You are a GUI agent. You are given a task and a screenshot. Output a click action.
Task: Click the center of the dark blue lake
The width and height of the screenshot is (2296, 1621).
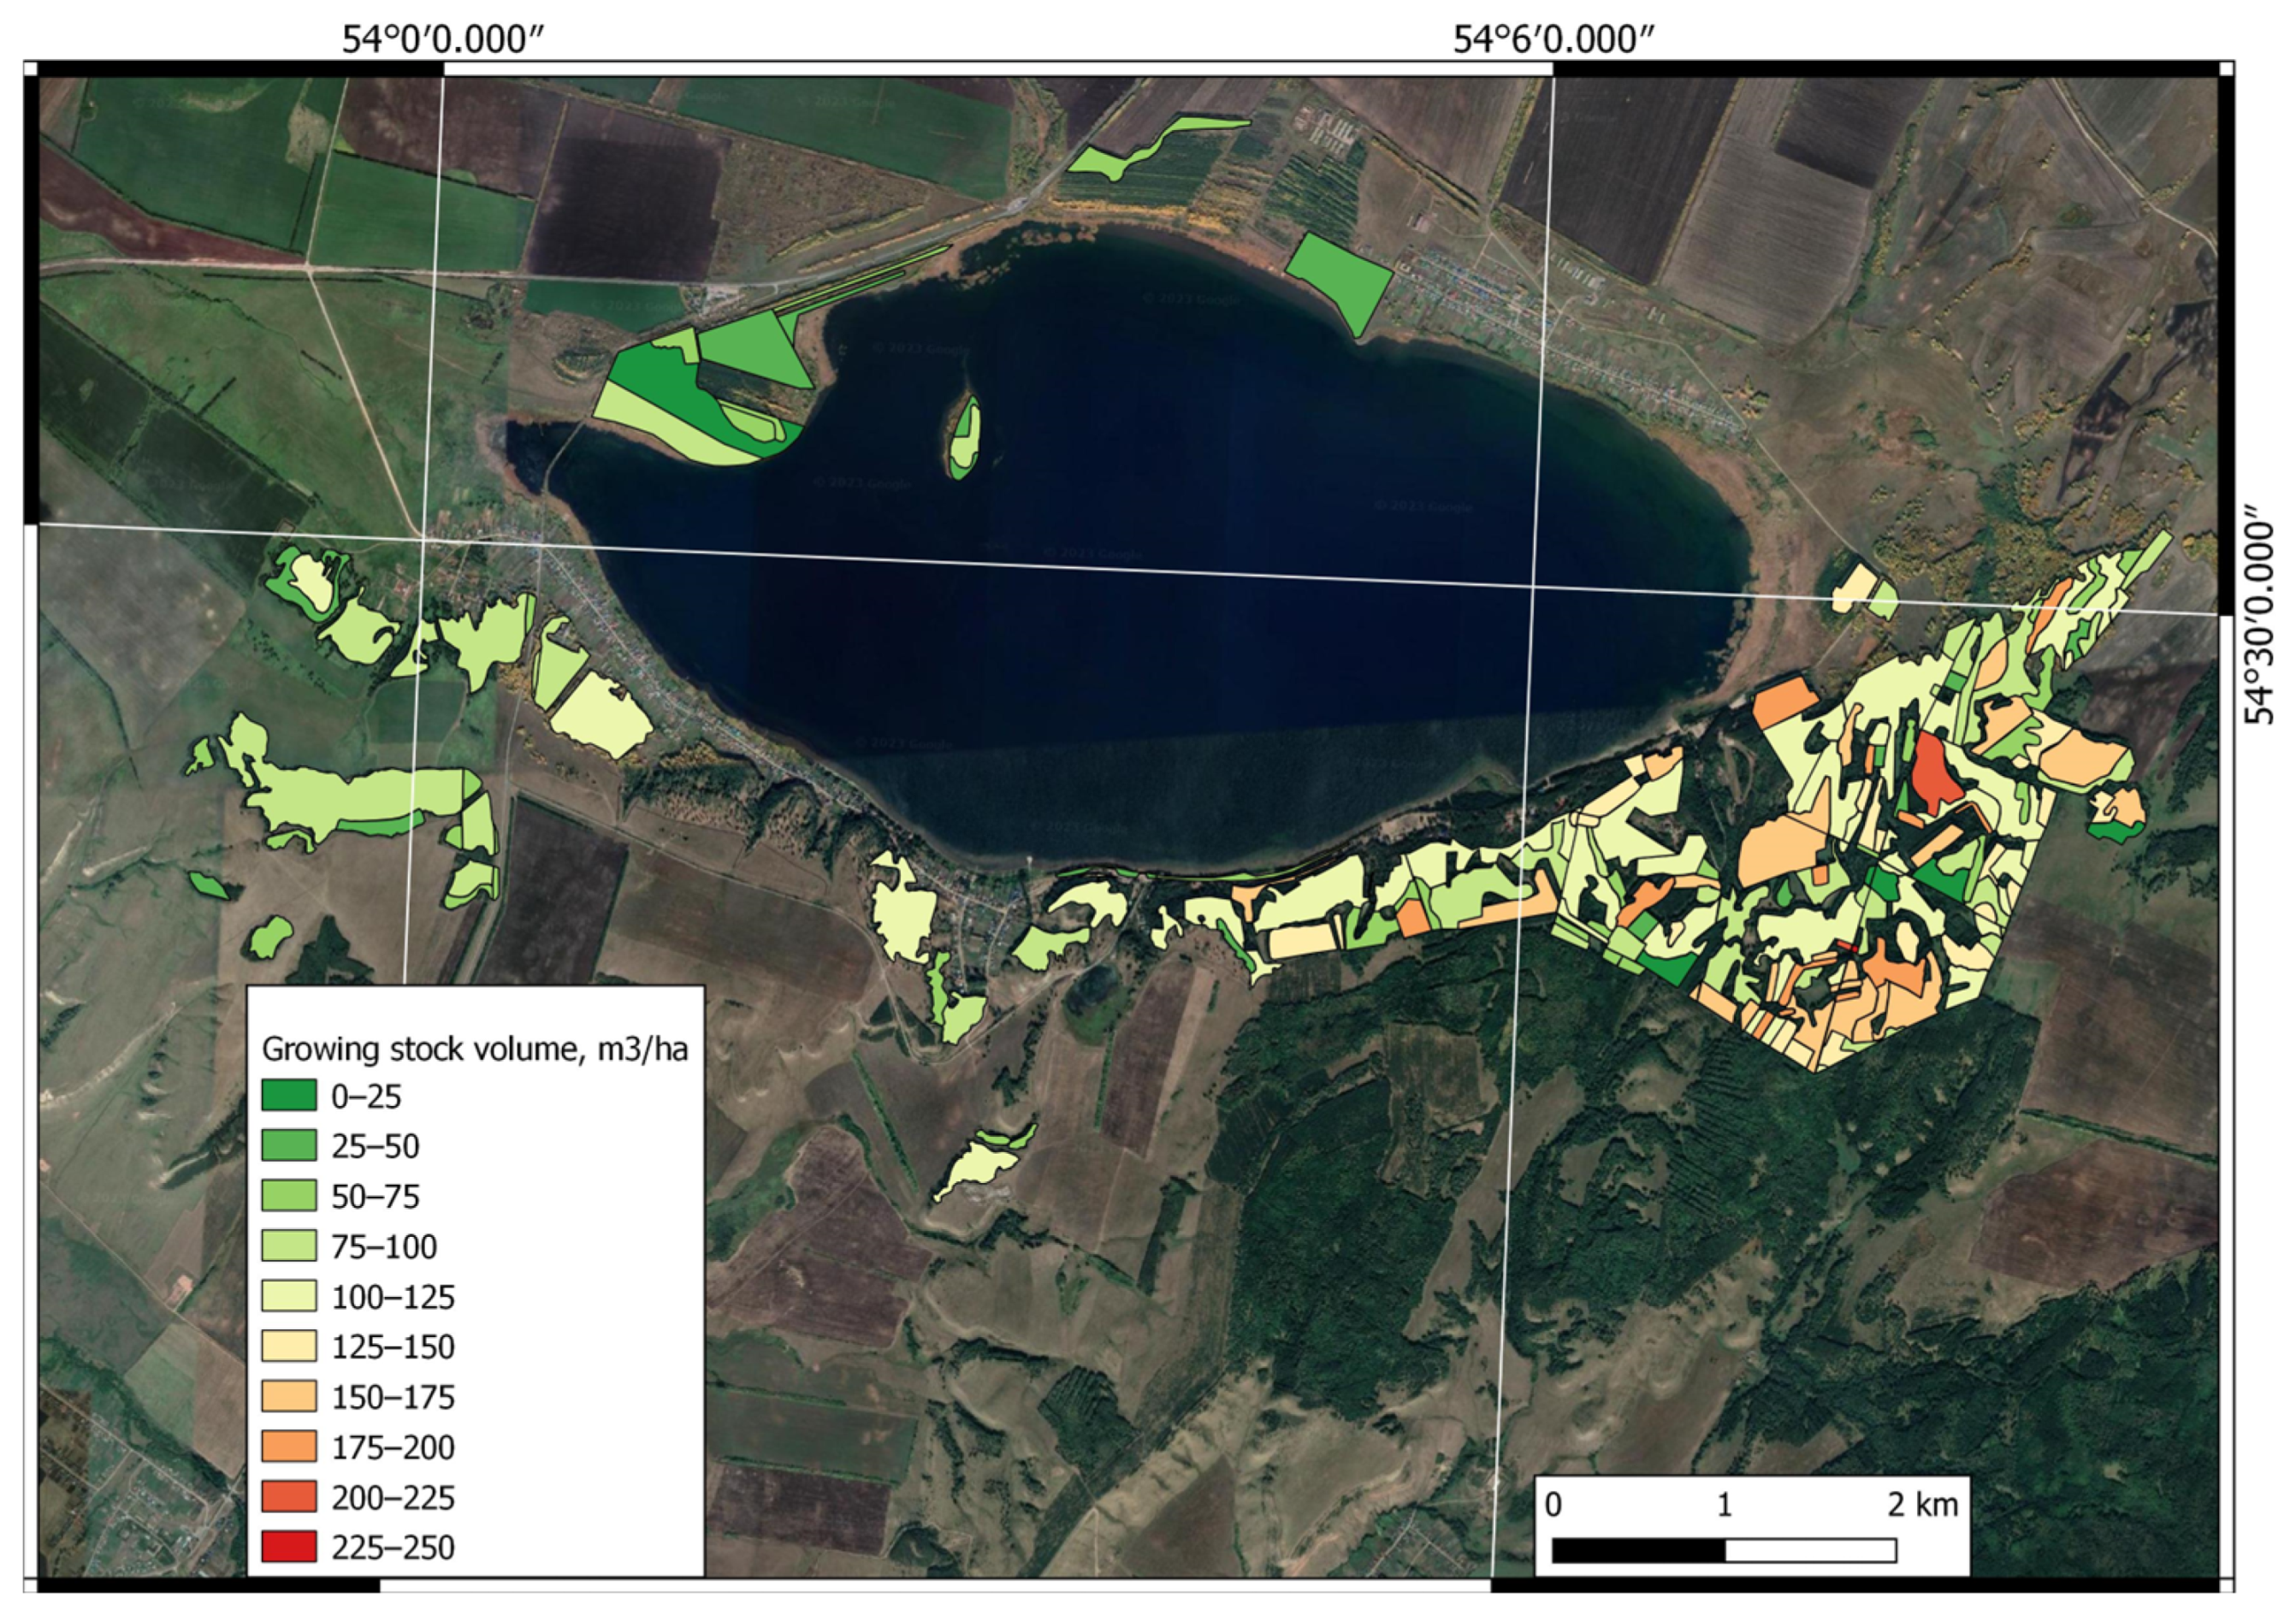[1150, 540]
